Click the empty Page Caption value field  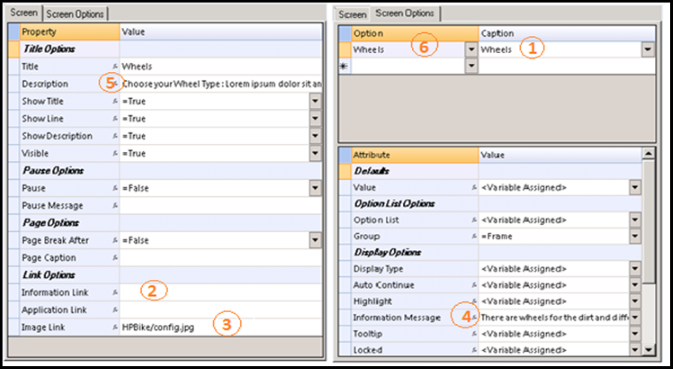tap(221, 257)
